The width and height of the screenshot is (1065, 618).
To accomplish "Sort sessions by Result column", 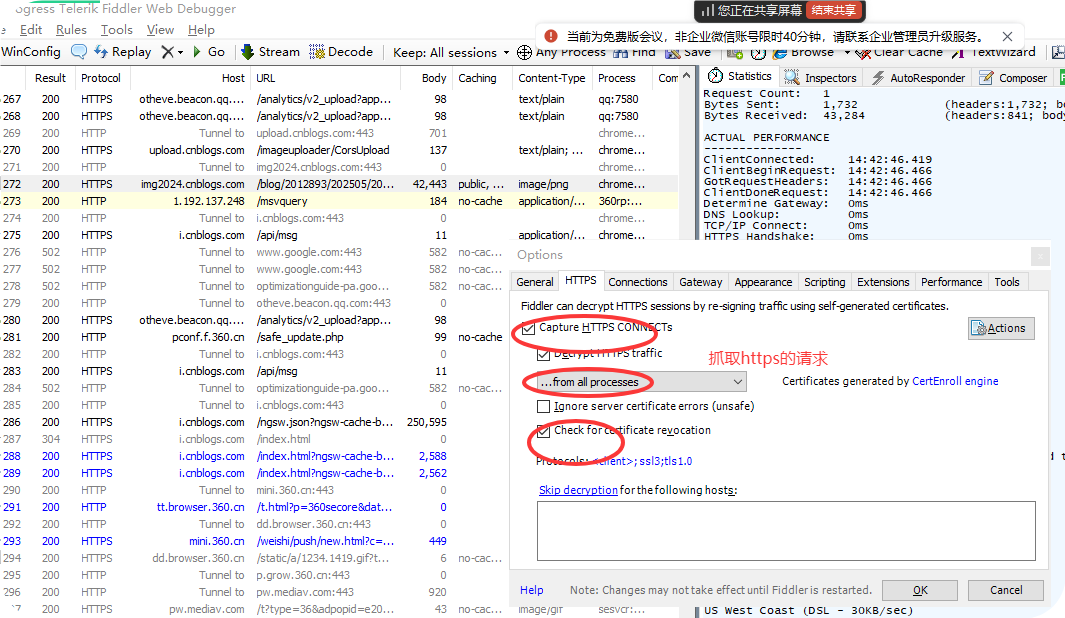I will pyautogui.click(x=50, y=78).
